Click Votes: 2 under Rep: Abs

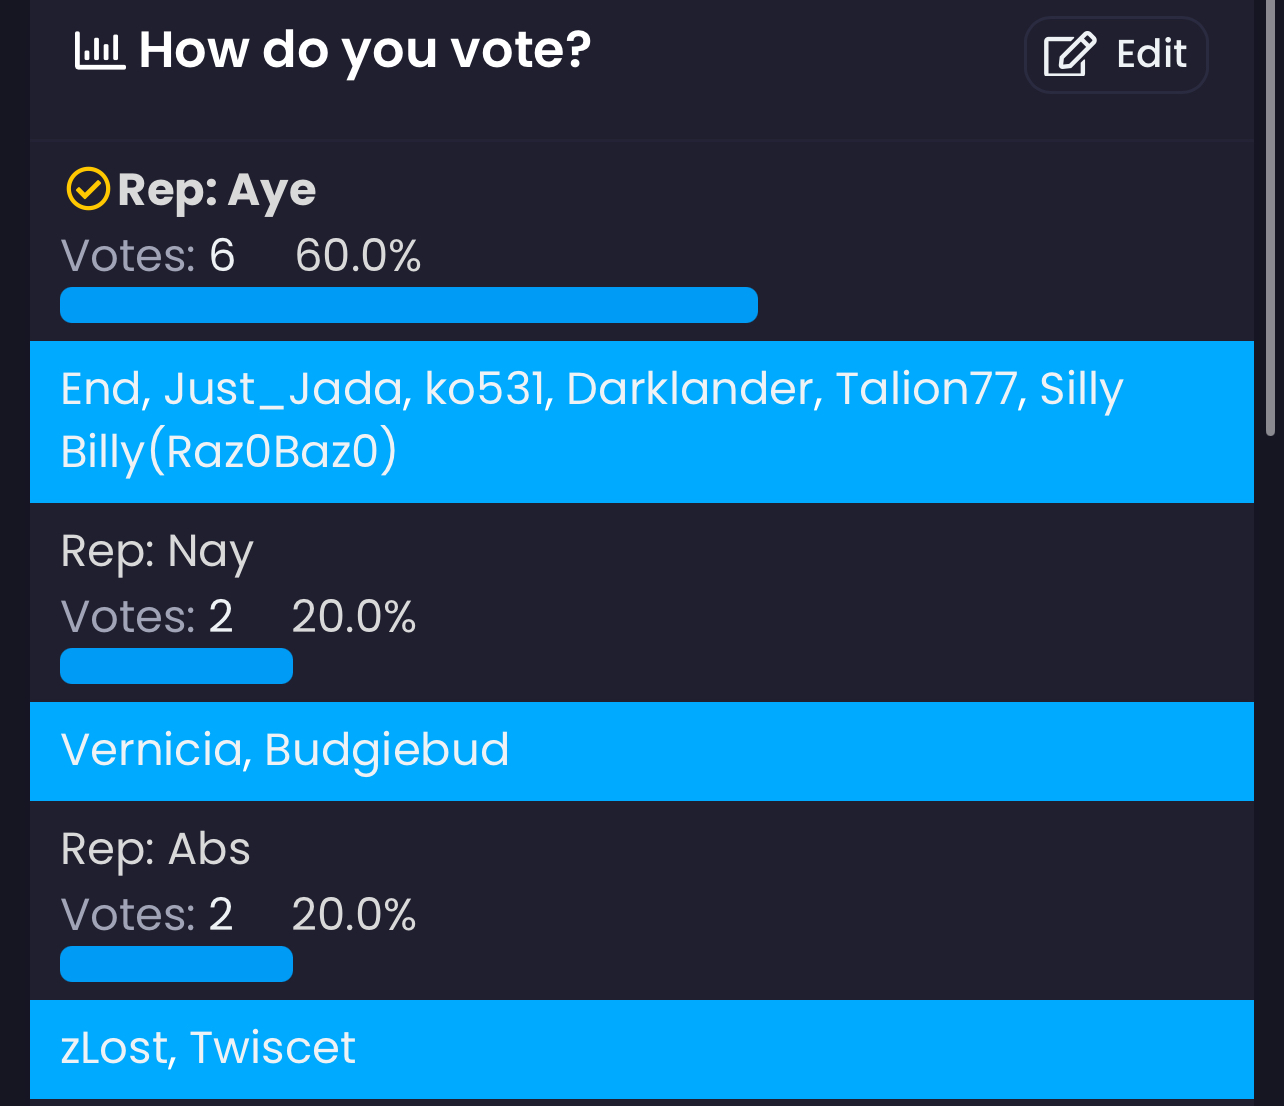coord(147,915)
